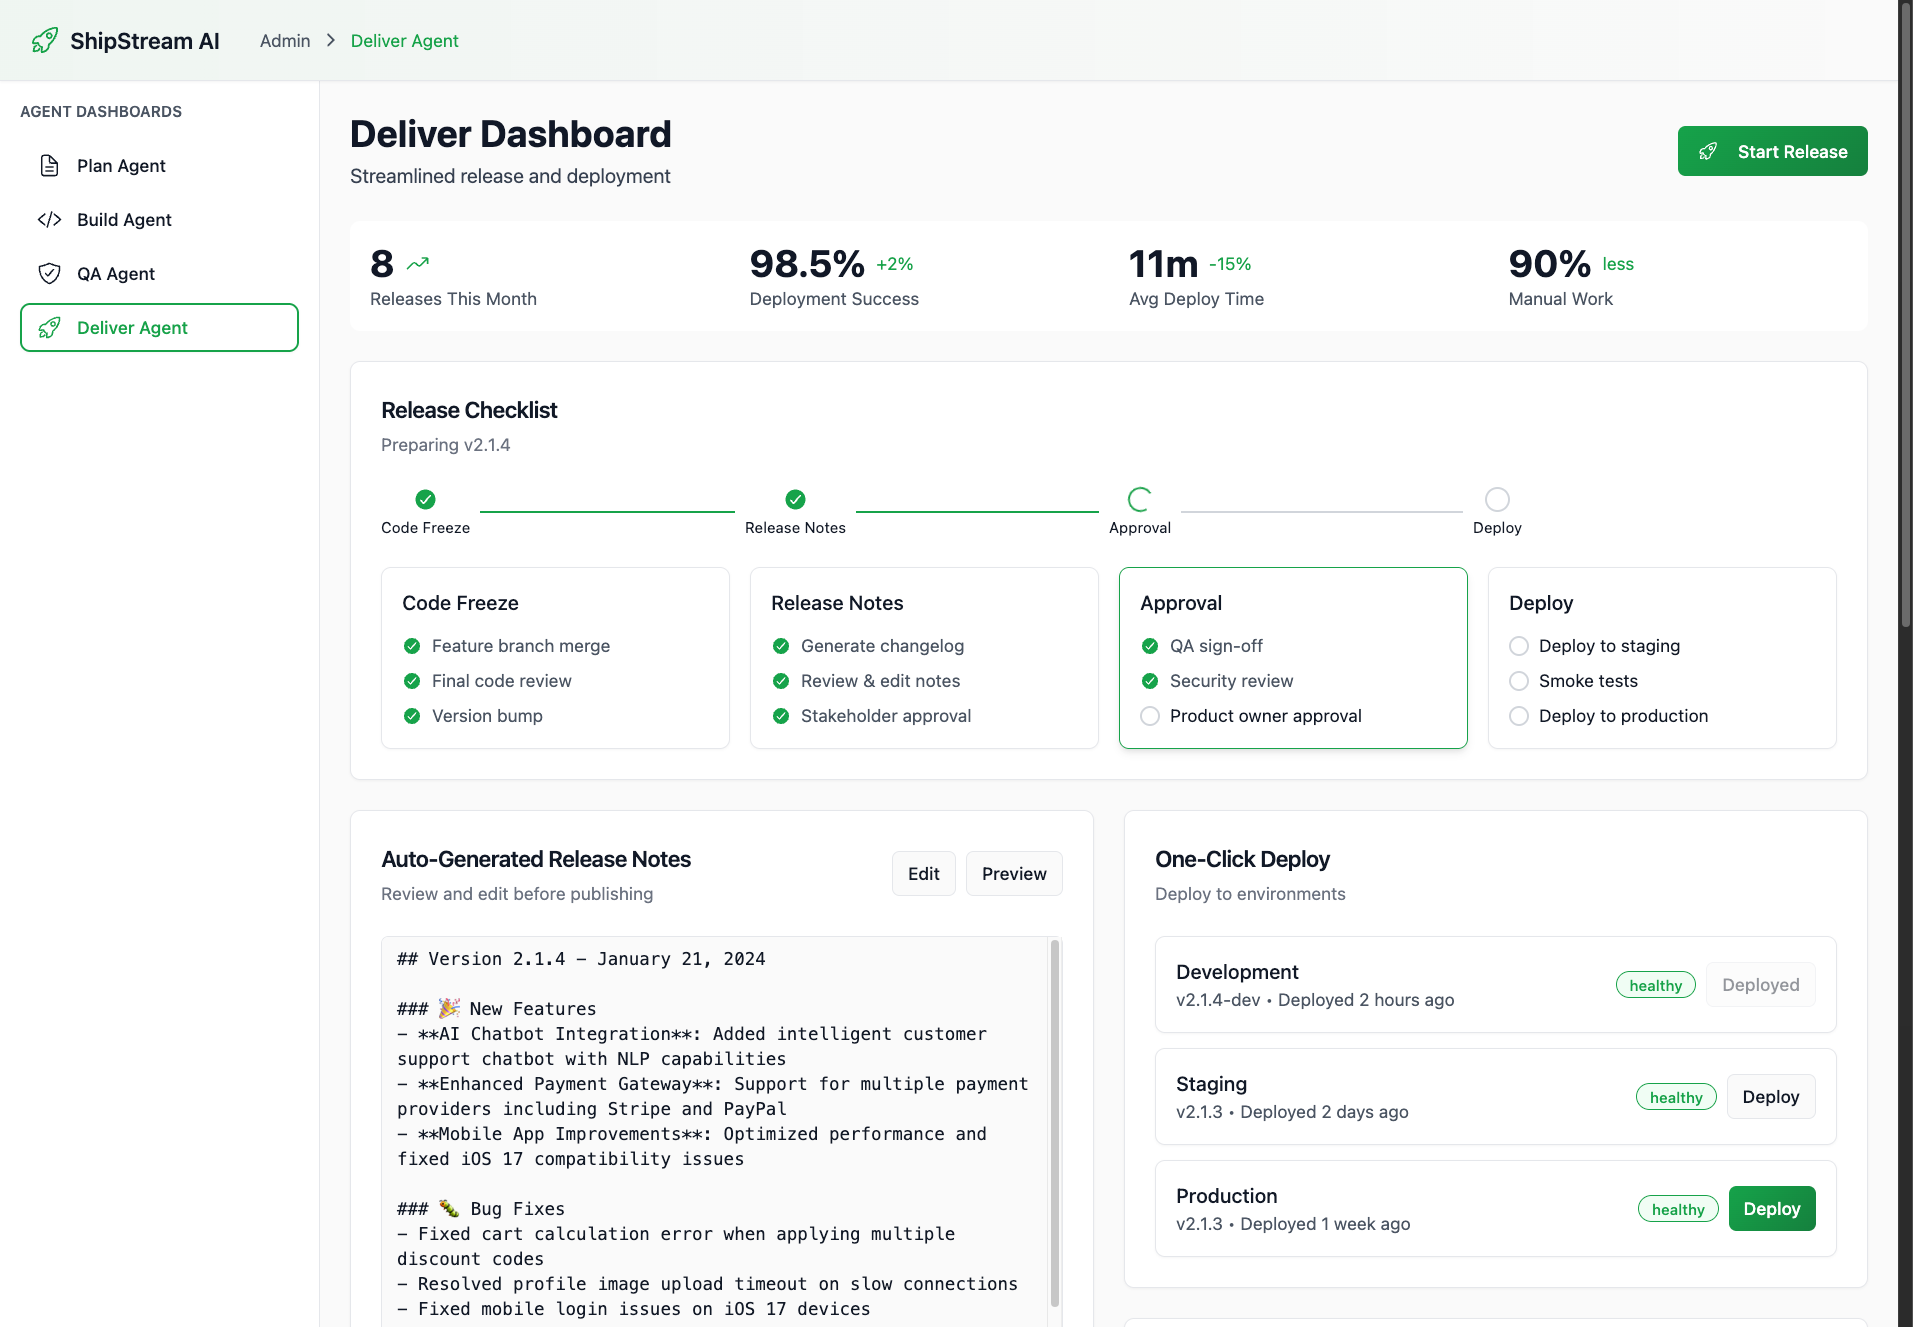Check the Deploy to staging item
This screenshot has width=1913, height=1327.
click(x=1519, y=646)
